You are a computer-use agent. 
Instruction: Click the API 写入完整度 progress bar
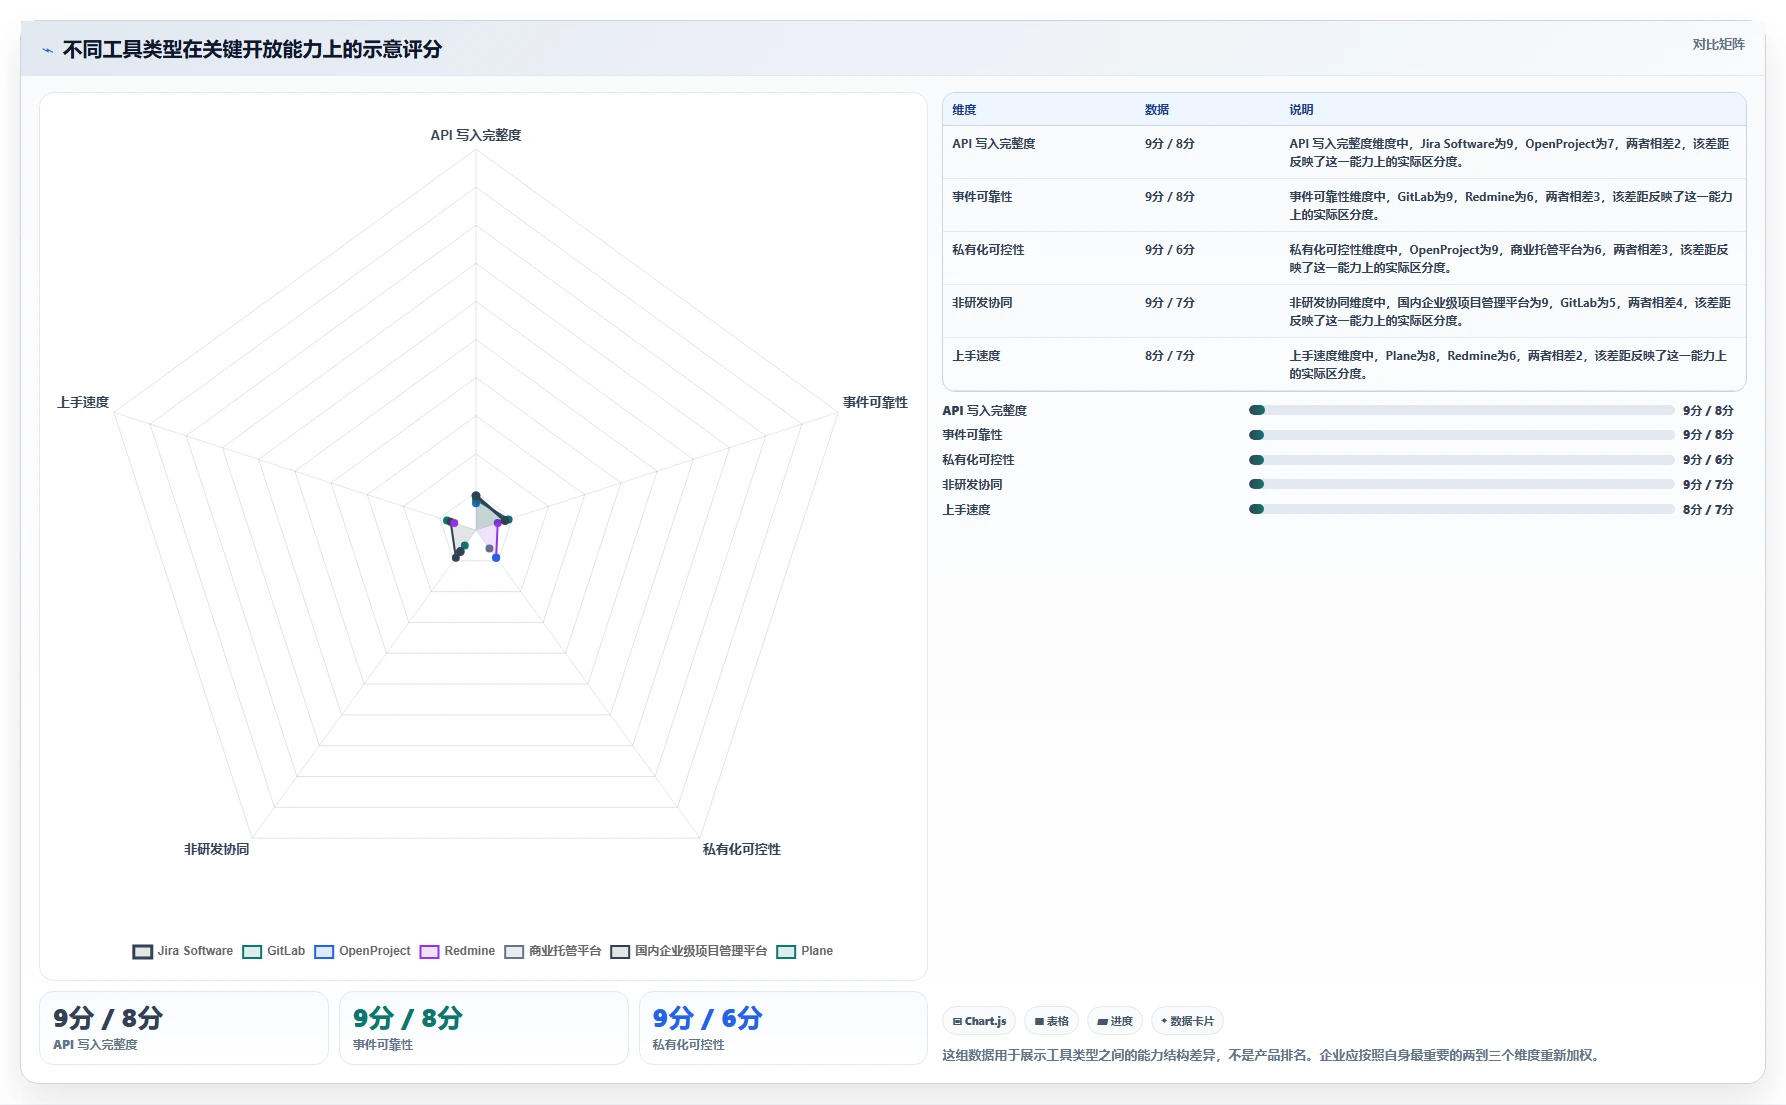pos(1461,410)
